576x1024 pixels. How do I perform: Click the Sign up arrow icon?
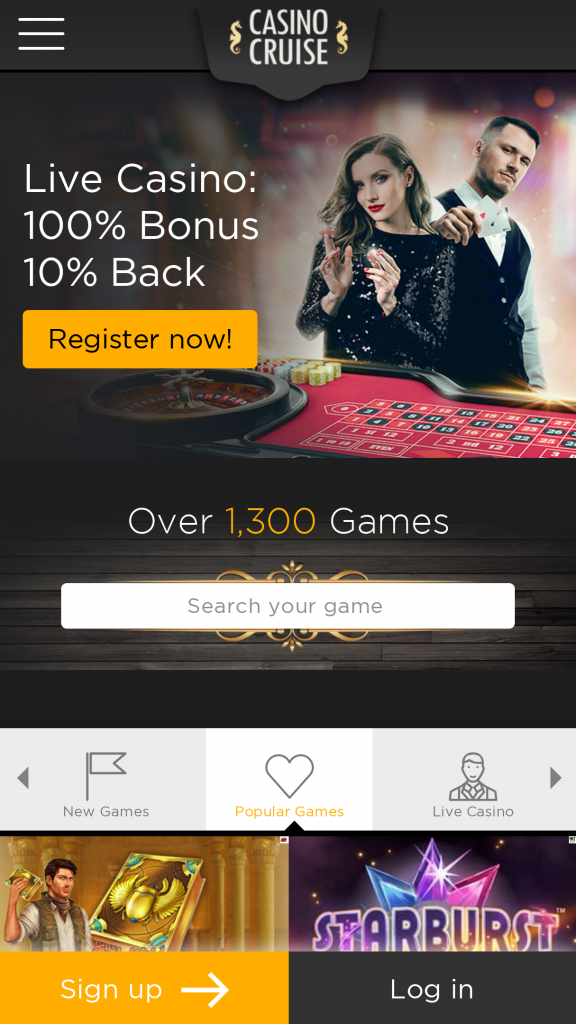coord(205,989)
